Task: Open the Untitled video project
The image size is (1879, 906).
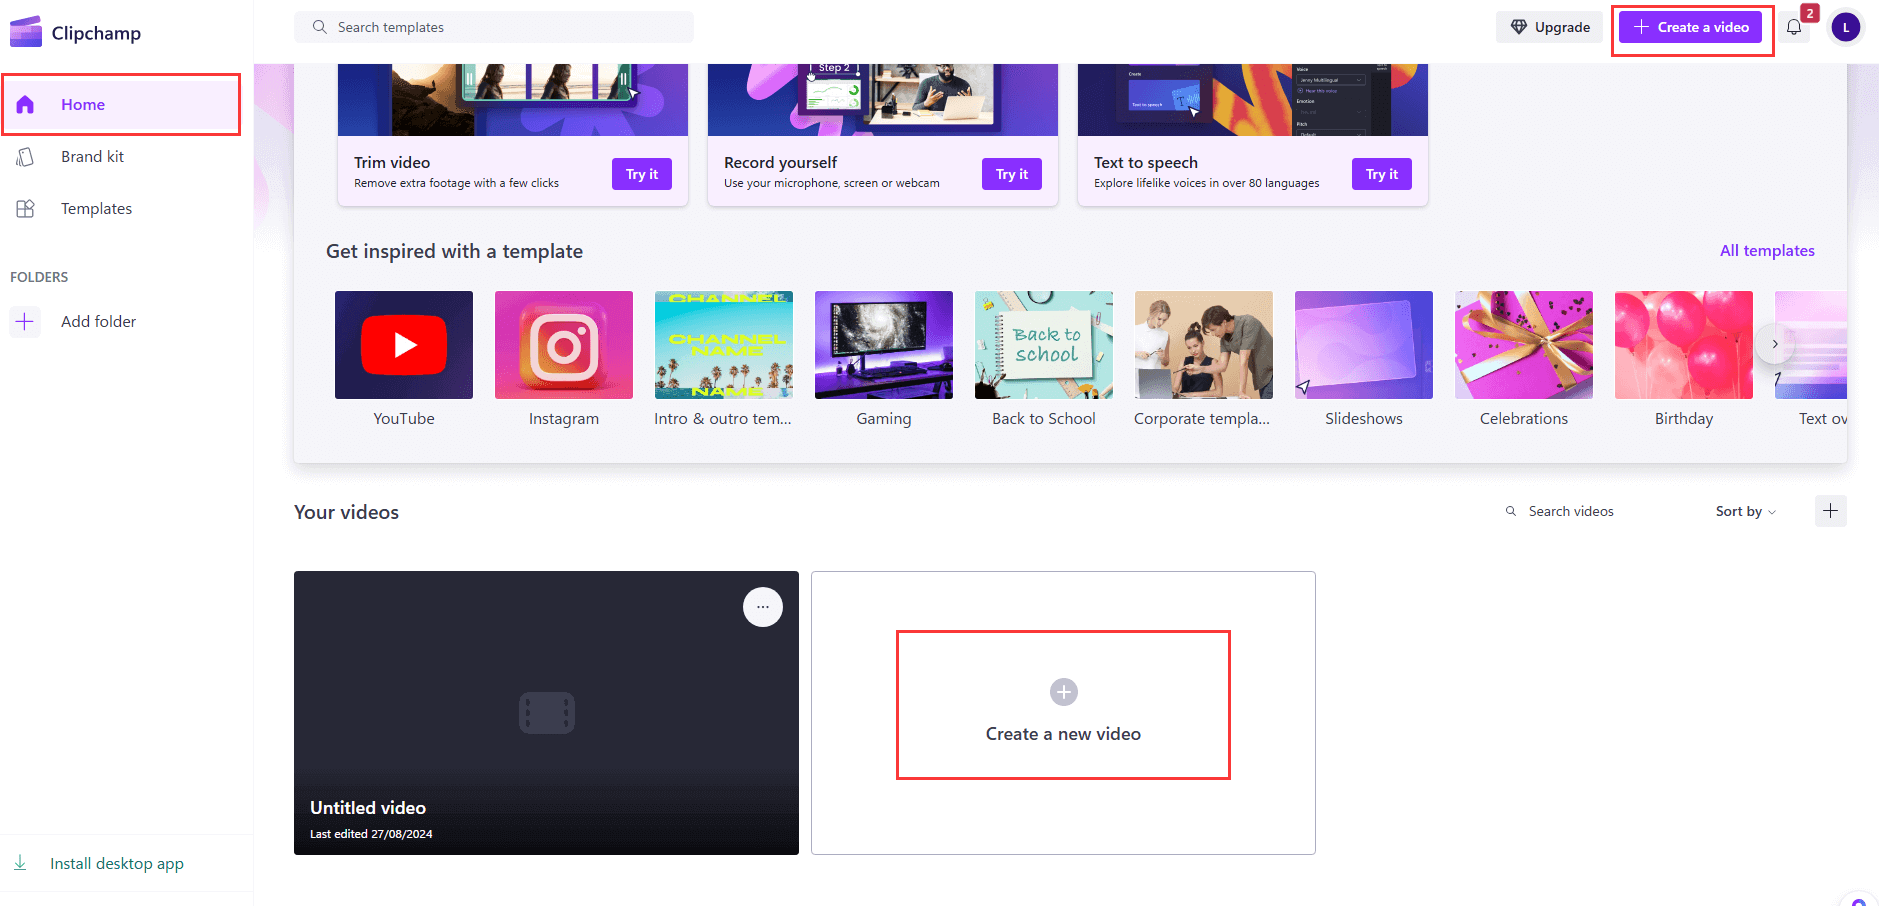Action: pyautogui.click(x=546, y=712)
